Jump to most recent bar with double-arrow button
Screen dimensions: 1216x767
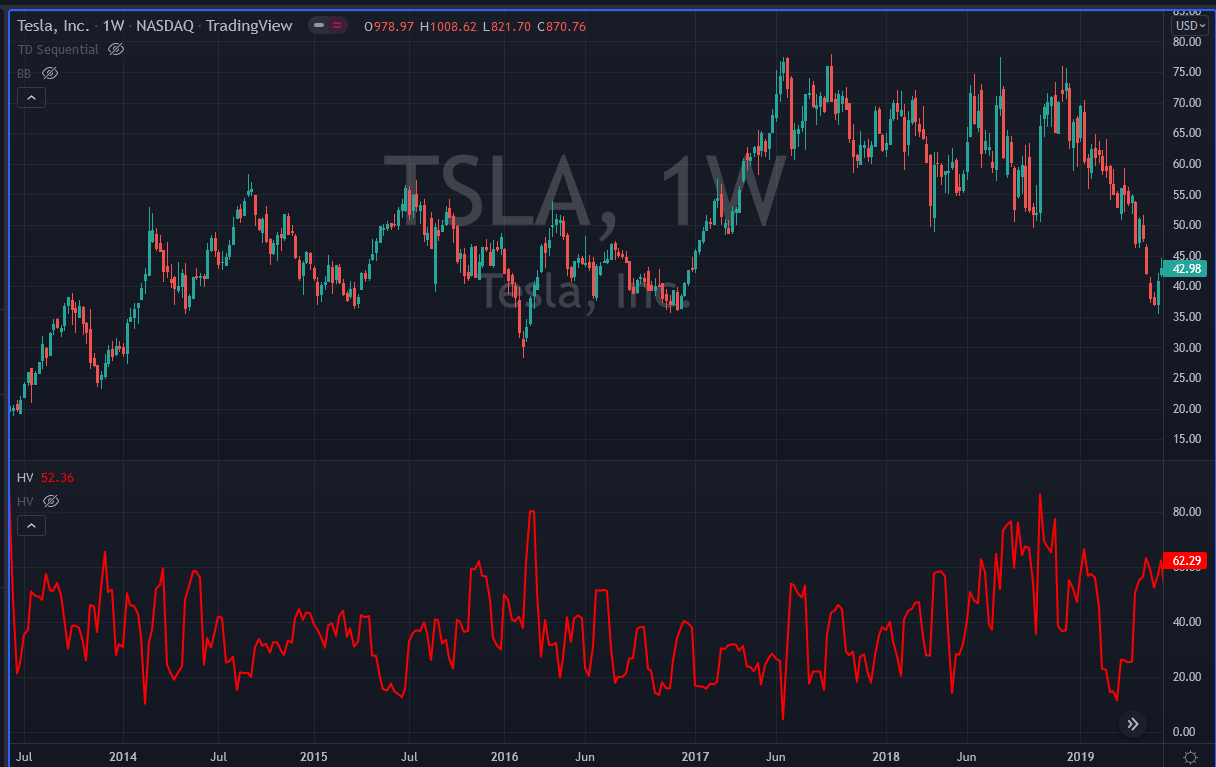(1132, 724)
